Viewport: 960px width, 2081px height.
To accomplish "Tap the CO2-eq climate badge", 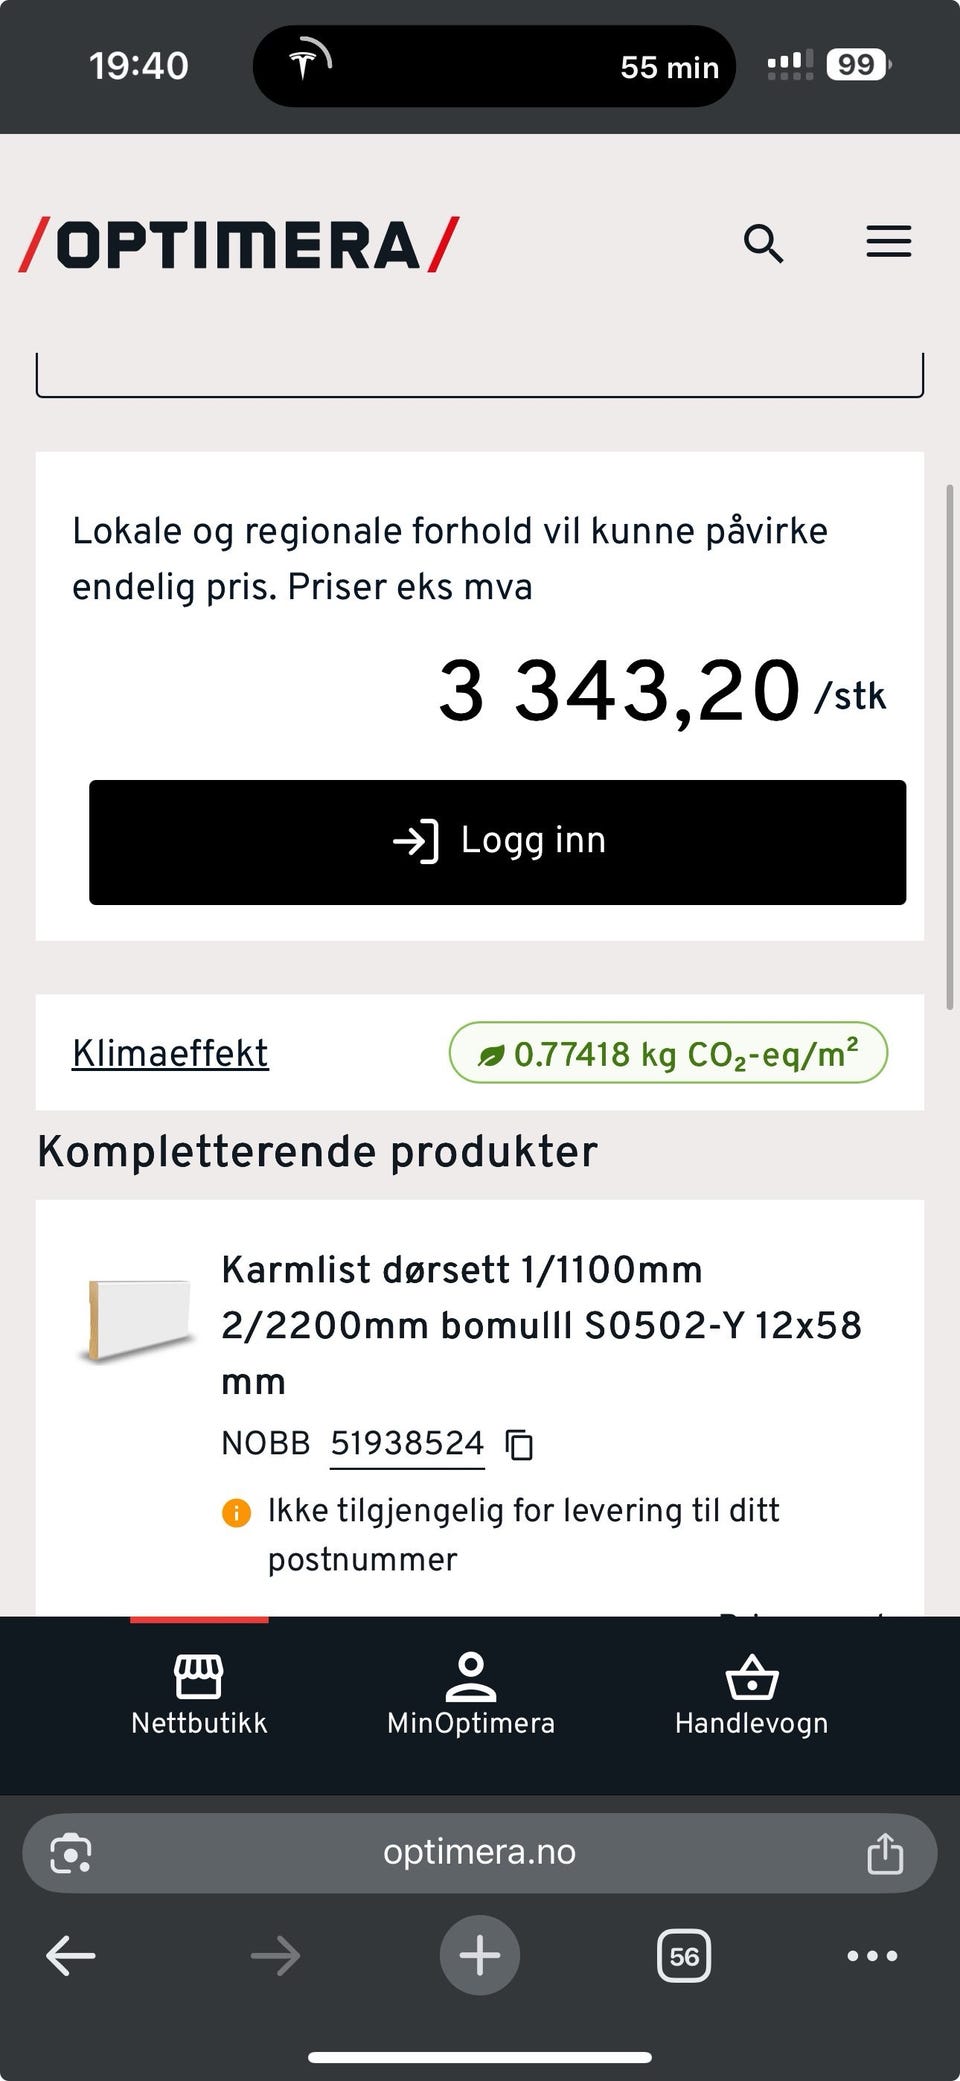I will 668,1053.
